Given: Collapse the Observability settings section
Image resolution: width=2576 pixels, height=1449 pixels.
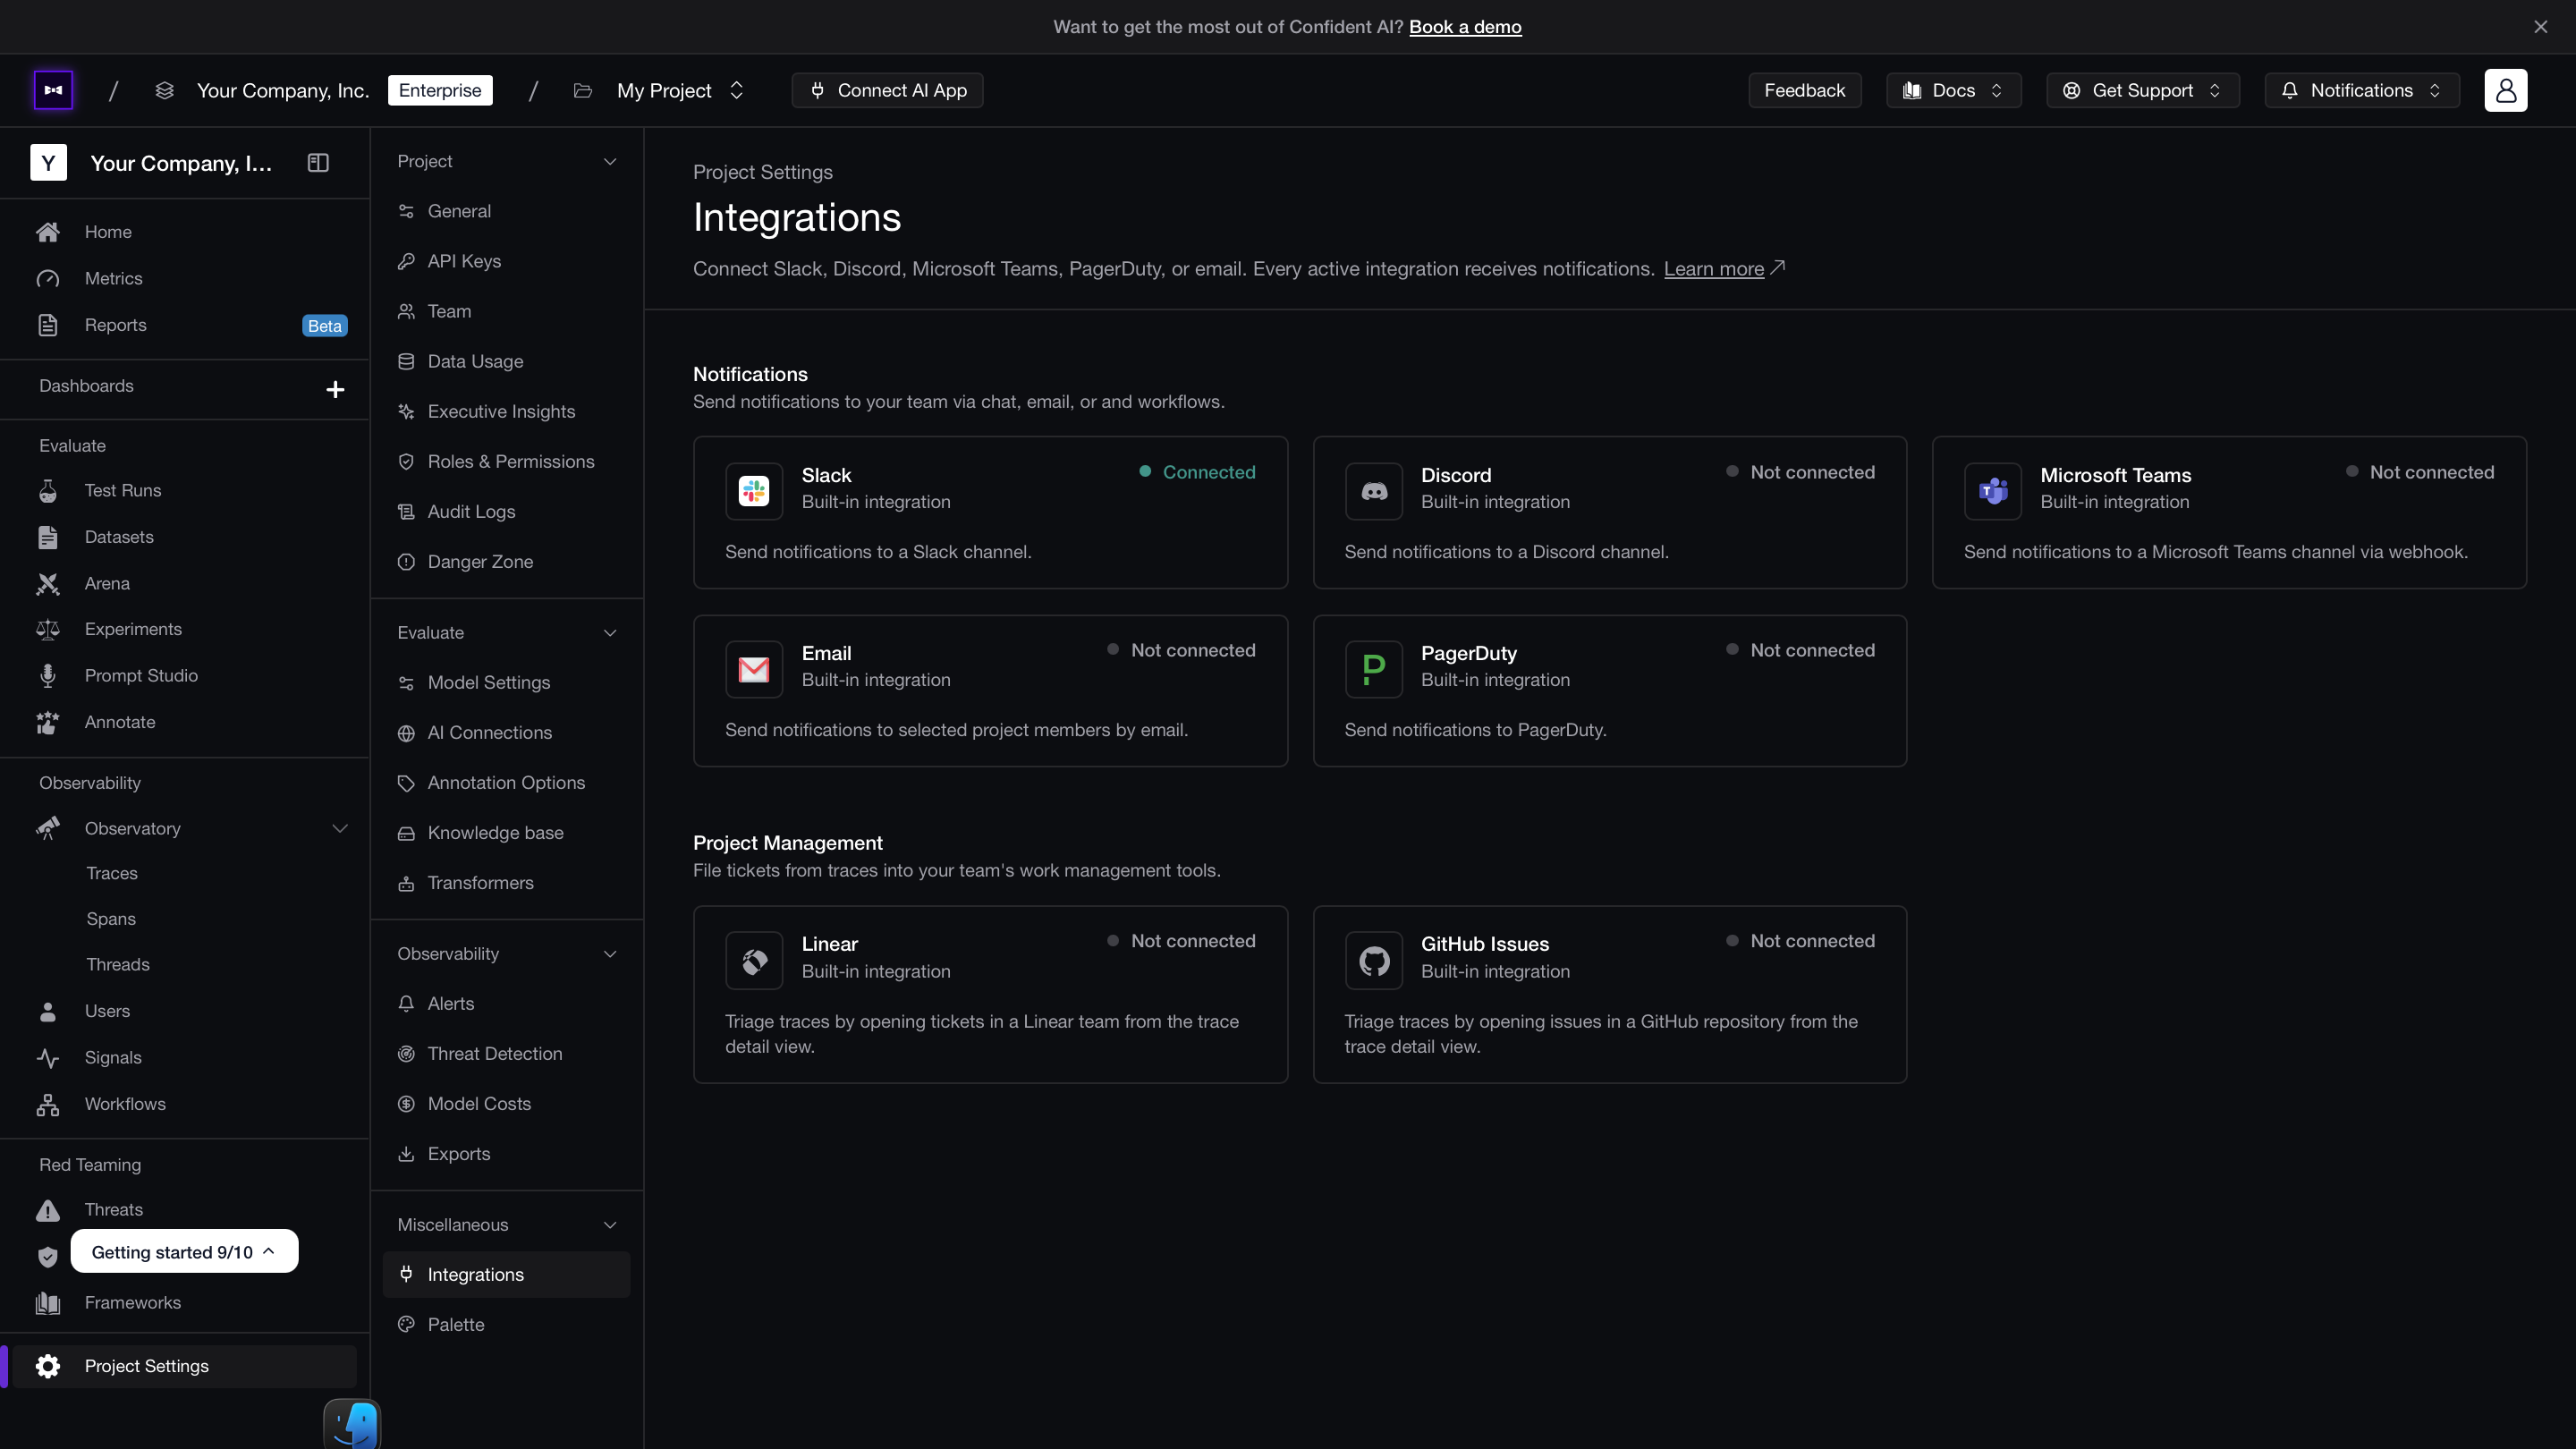Looking at the screenshot, I should pos(610,954).
